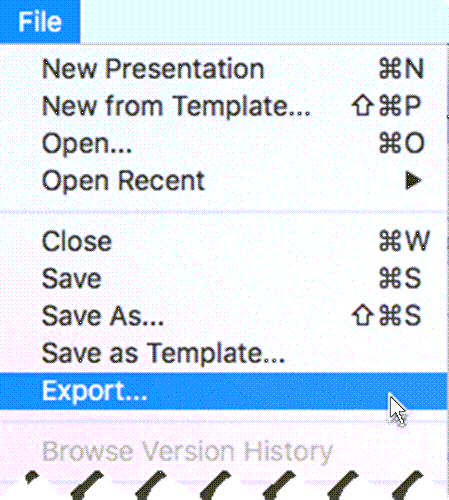Image resolution: width=449 pixels, height=500 pixels.
Task: Select the Save As... entry
Action: 223,316
